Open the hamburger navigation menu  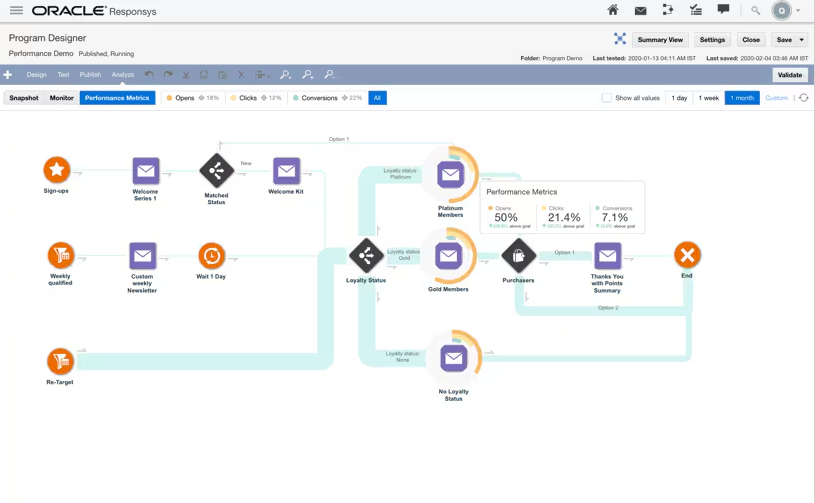pos(16,11)
